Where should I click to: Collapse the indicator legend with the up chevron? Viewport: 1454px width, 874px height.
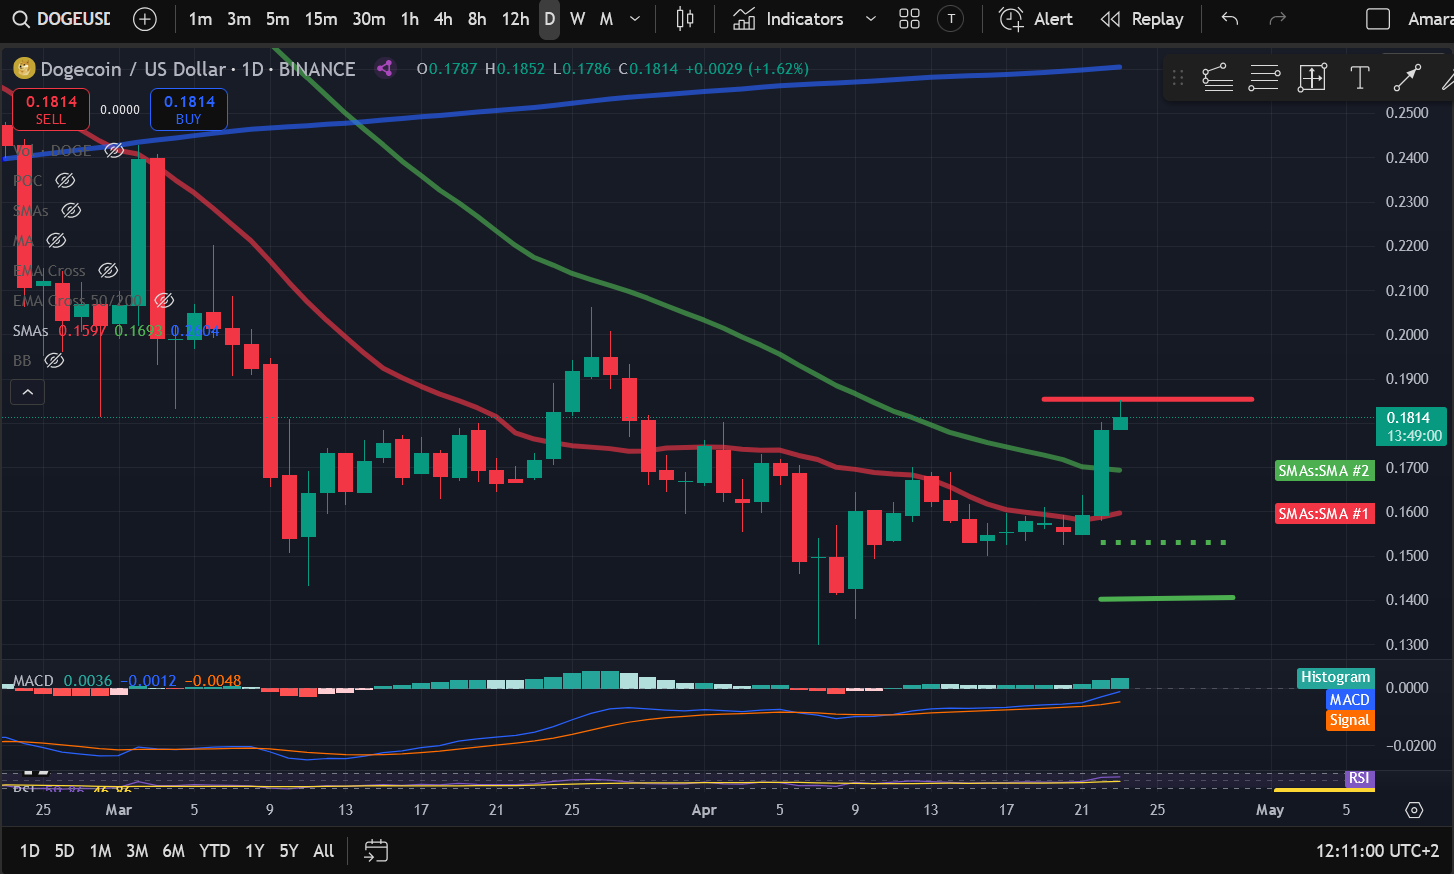(x=28, y=392)
